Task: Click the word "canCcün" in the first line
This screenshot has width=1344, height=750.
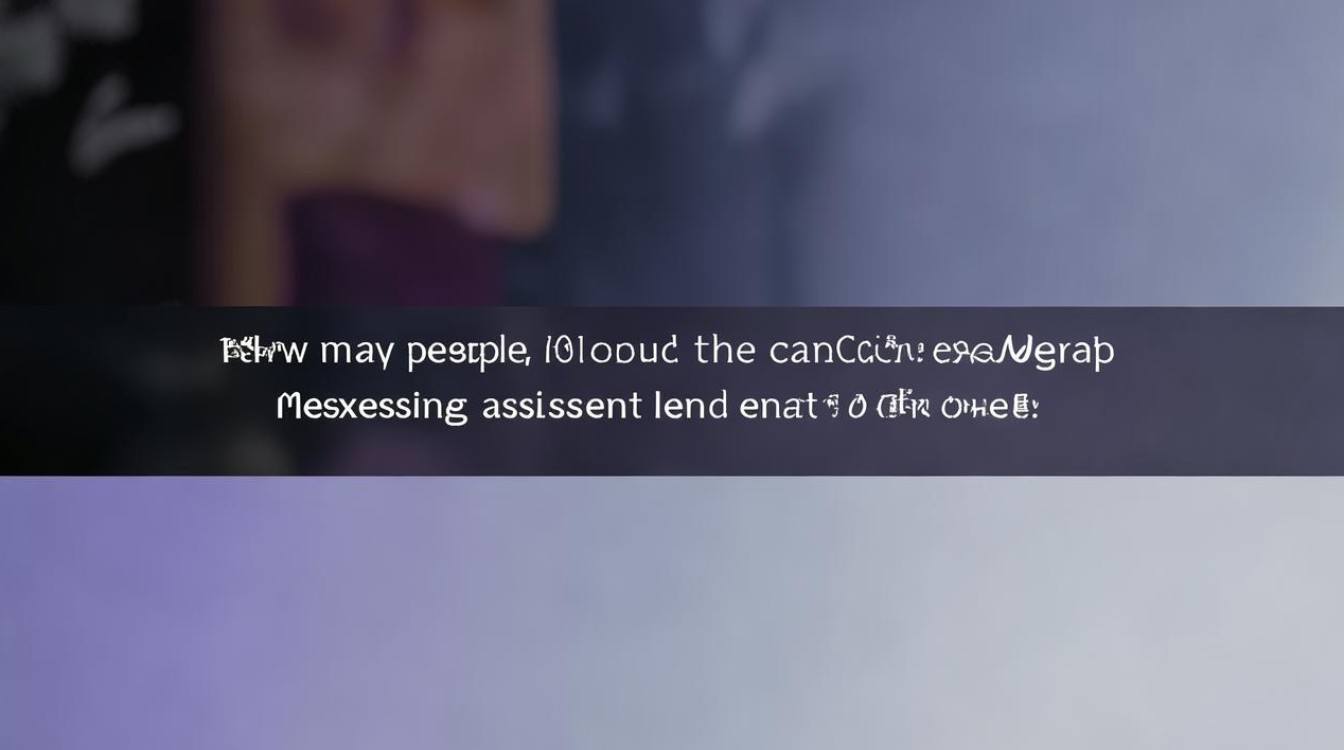Action: tap(846, 351)
